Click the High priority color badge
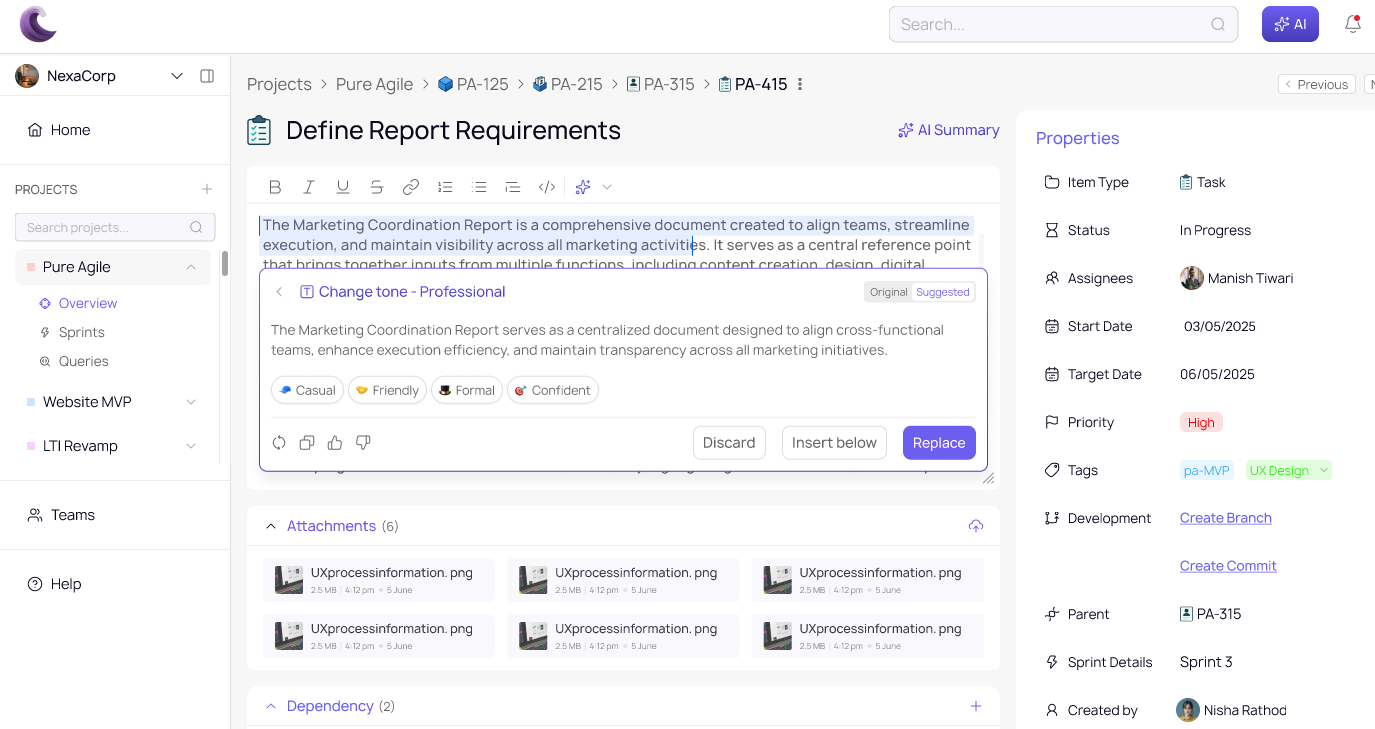 [1201, 422]
